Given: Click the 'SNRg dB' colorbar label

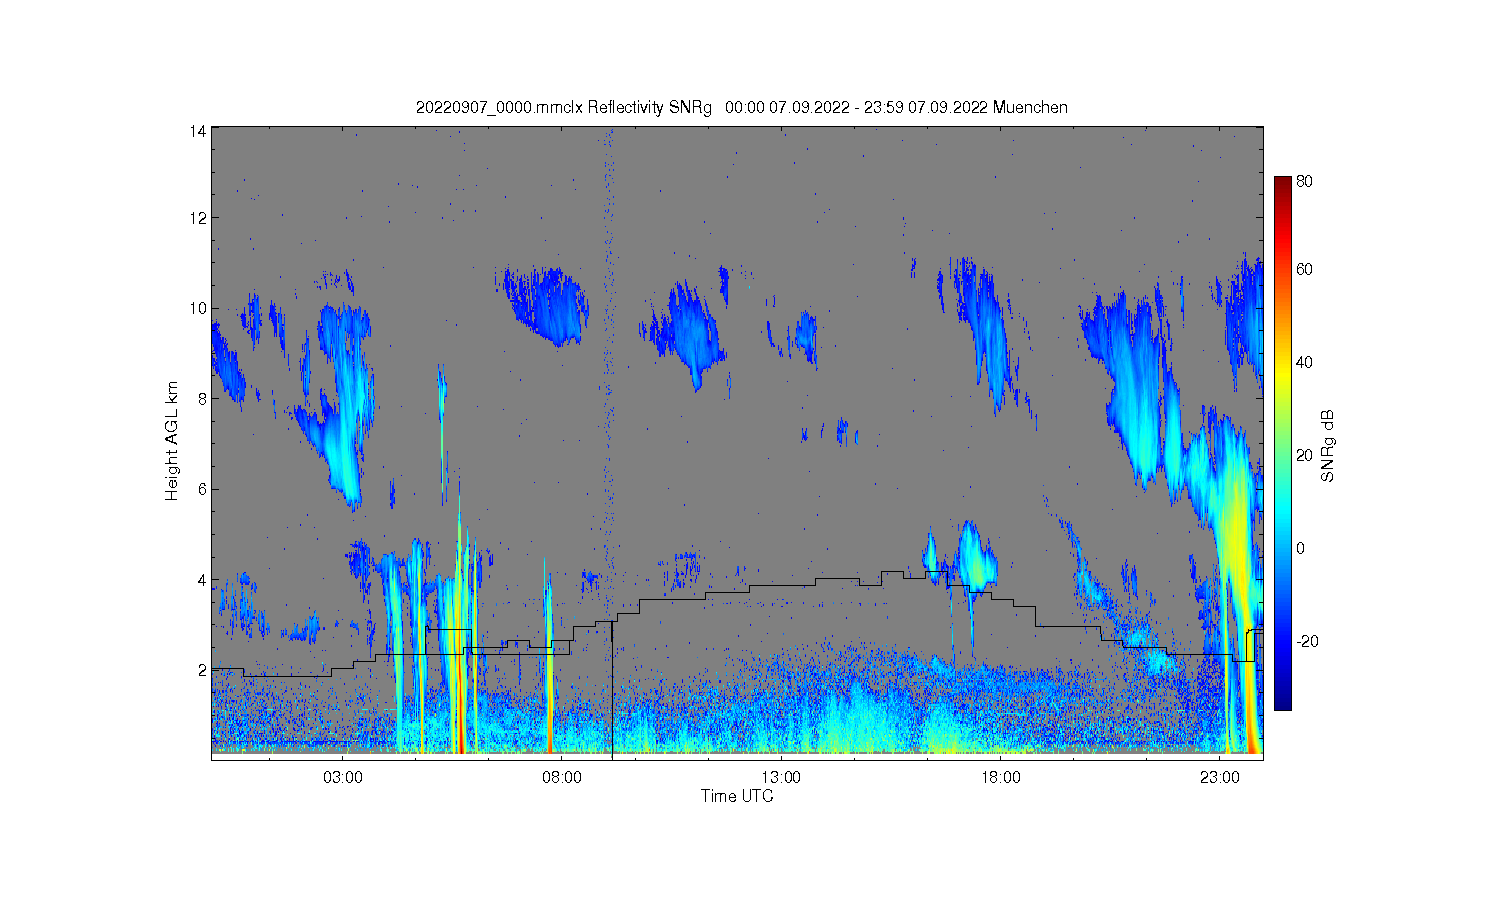Looking at the screenshot, I should click(1328, 446).
